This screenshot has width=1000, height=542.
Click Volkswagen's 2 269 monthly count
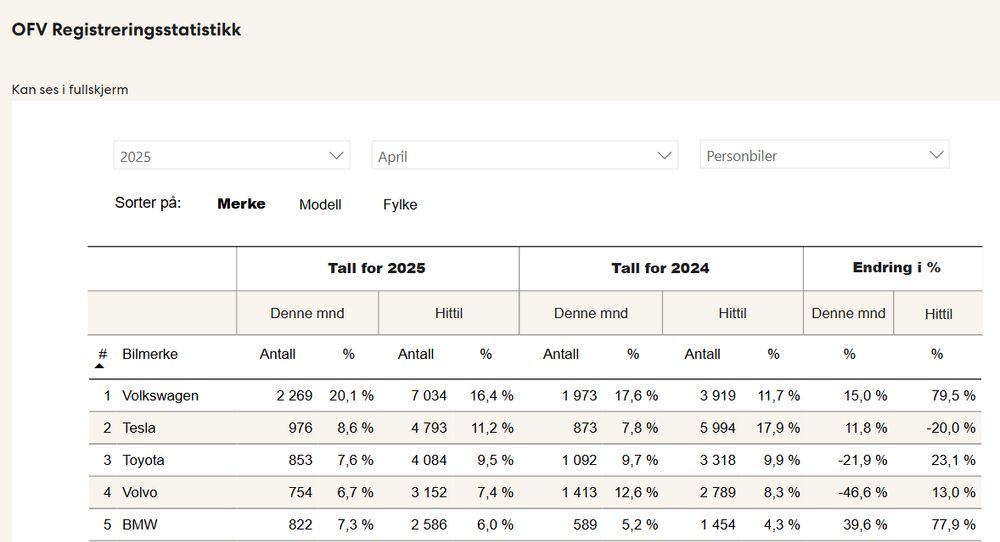(294, 395)
